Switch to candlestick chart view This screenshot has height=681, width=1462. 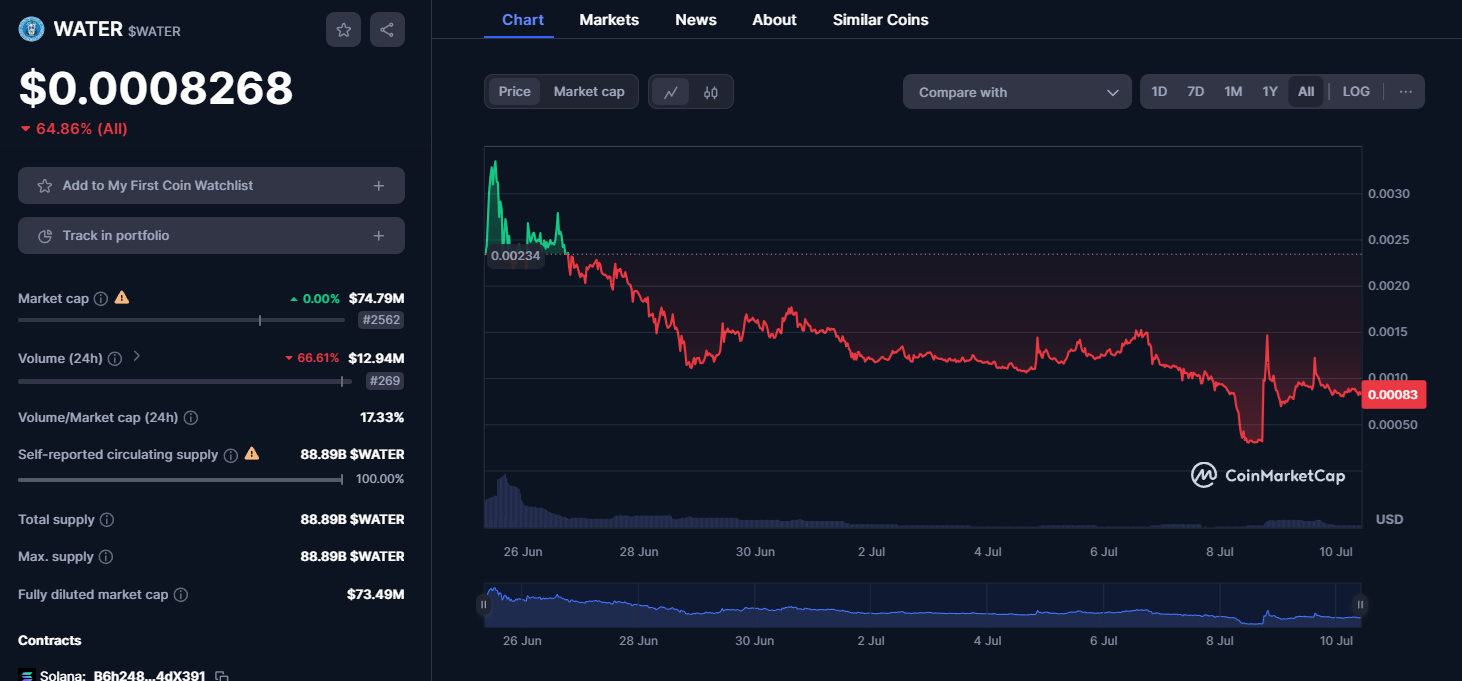[711, 92]
